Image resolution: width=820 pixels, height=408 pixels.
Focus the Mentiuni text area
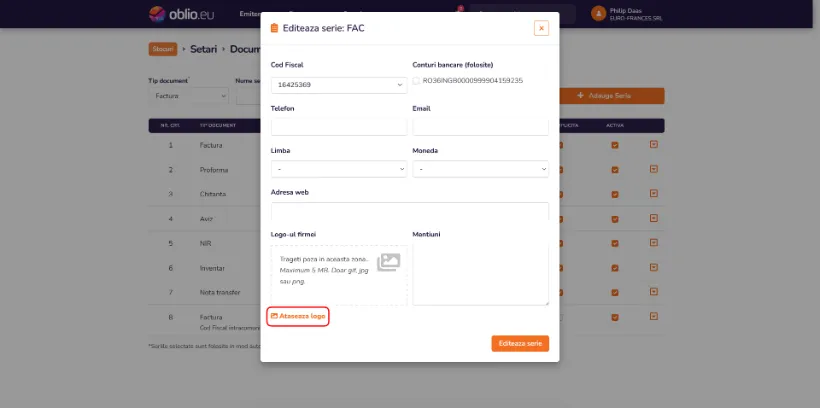tap(481, 274)
